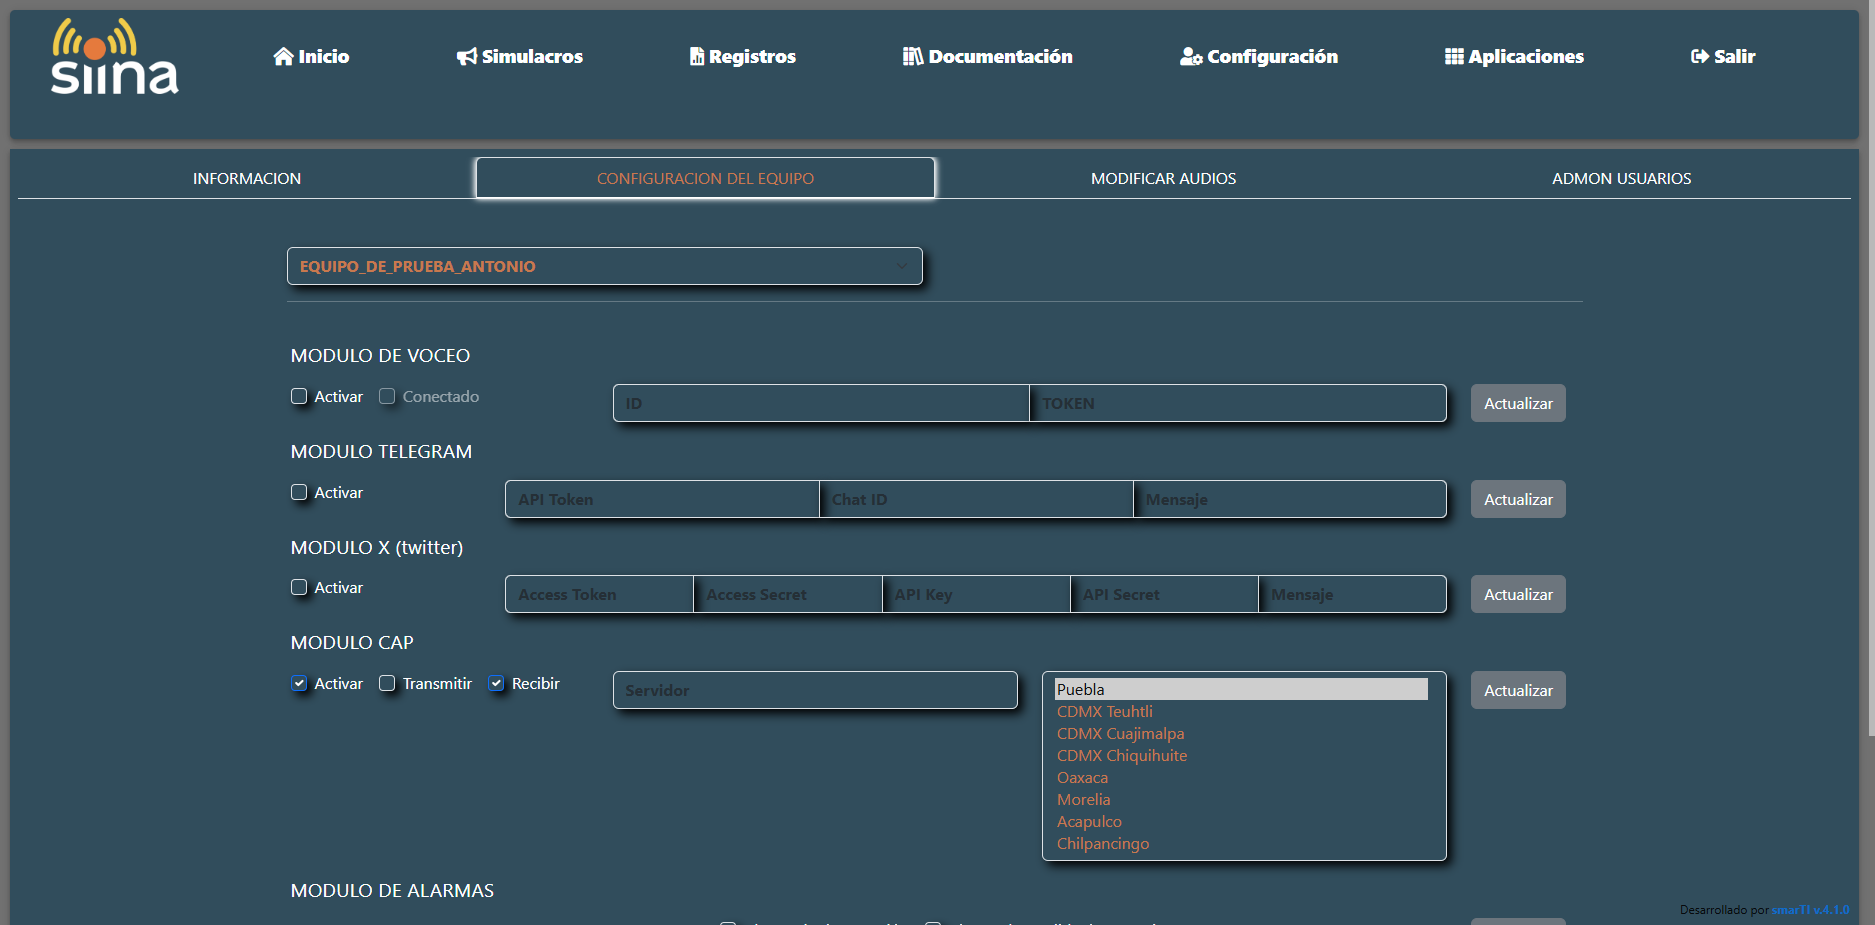Open Registros via its document icon
1875x925 pixels.
696,57
